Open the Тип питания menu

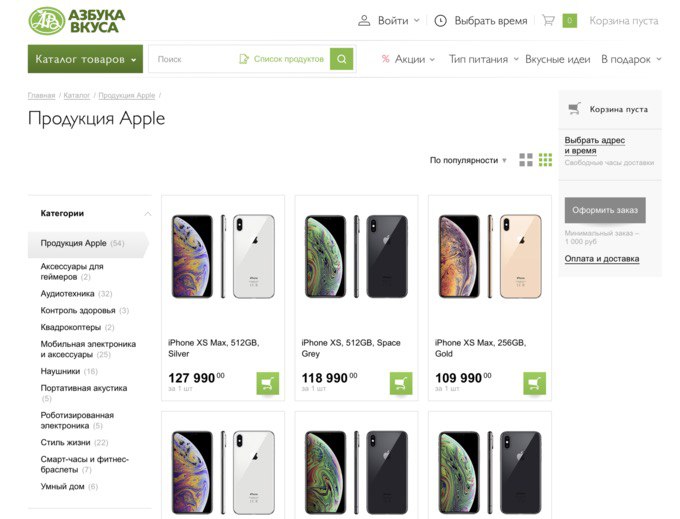[483, 59]
